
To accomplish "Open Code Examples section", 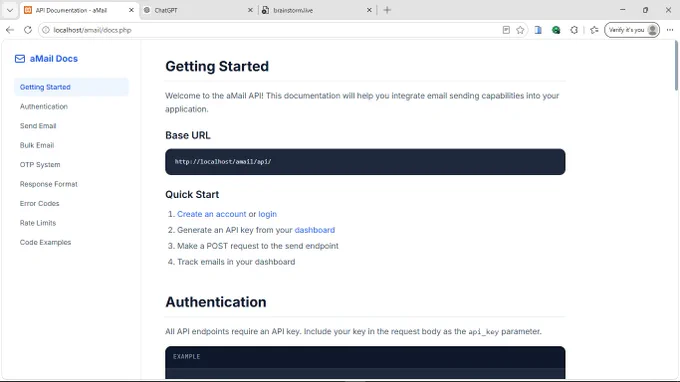I will click(x=45, y=242).
